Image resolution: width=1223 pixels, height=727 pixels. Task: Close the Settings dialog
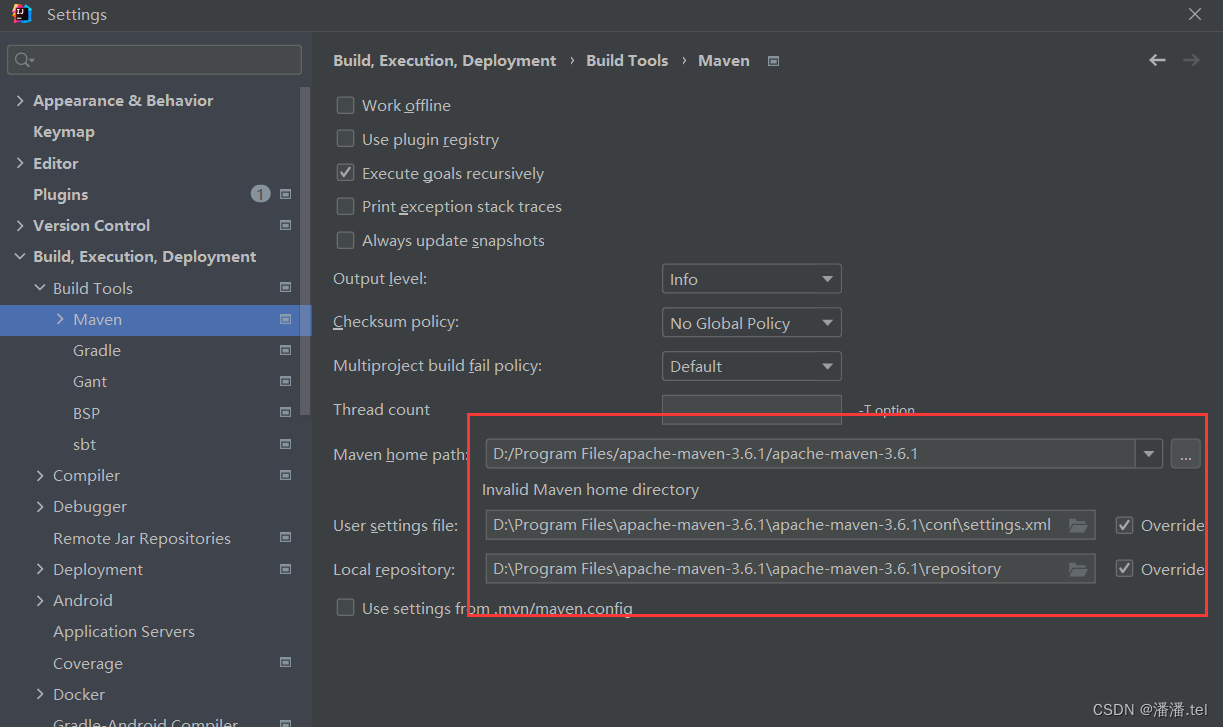[1195, 14]
